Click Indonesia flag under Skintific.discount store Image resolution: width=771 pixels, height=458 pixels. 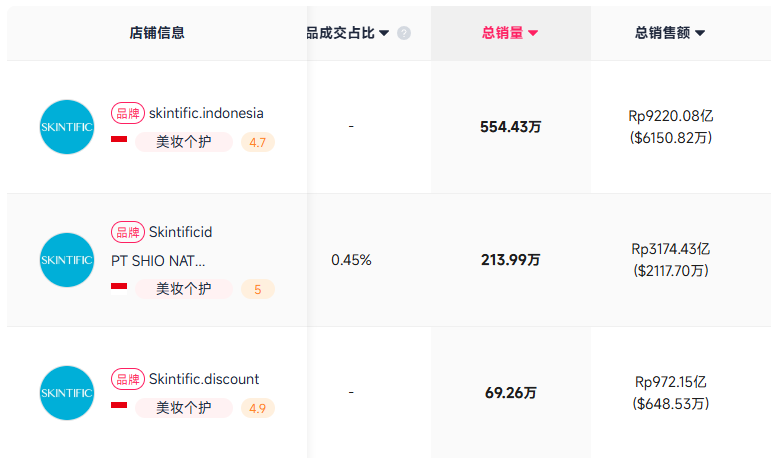click(119, 407)
